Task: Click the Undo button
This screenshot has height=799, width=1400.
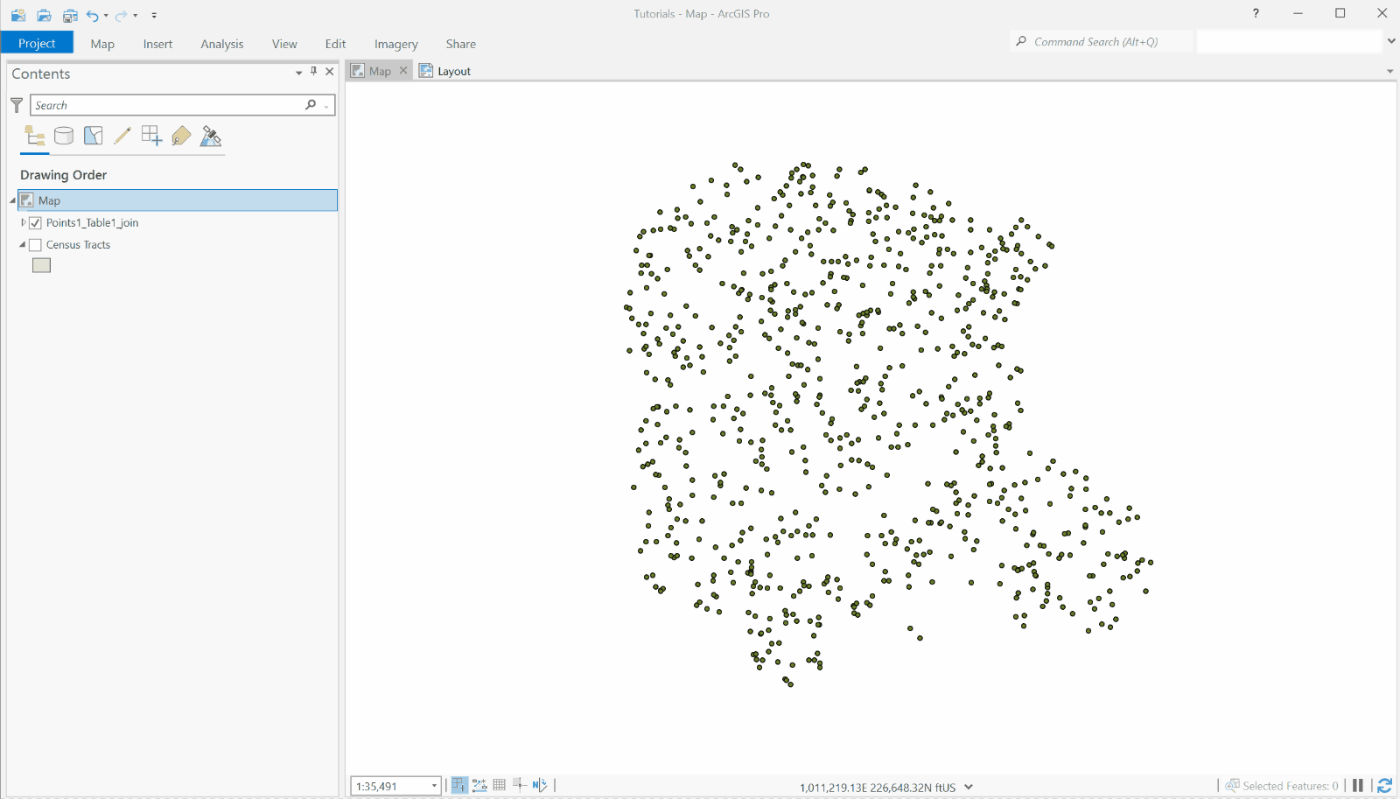Action: pos(93,14)
